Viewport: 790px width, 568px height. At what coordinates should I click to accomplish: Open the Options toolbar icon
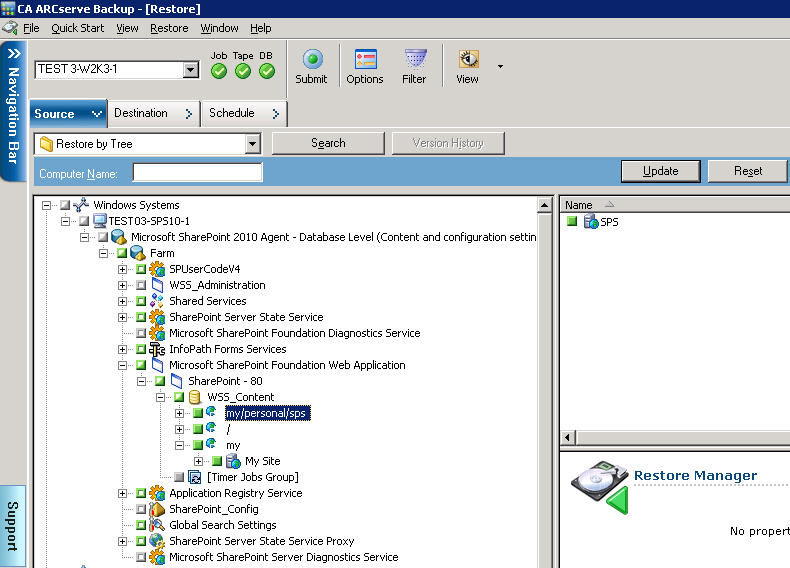tap(365, 60)
